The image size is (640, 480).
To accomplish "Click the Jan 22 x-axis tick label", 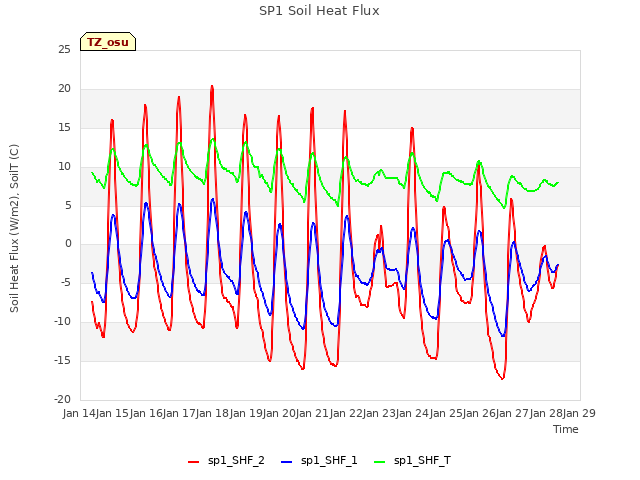I will pyautogui.click(x=346, y=413).
